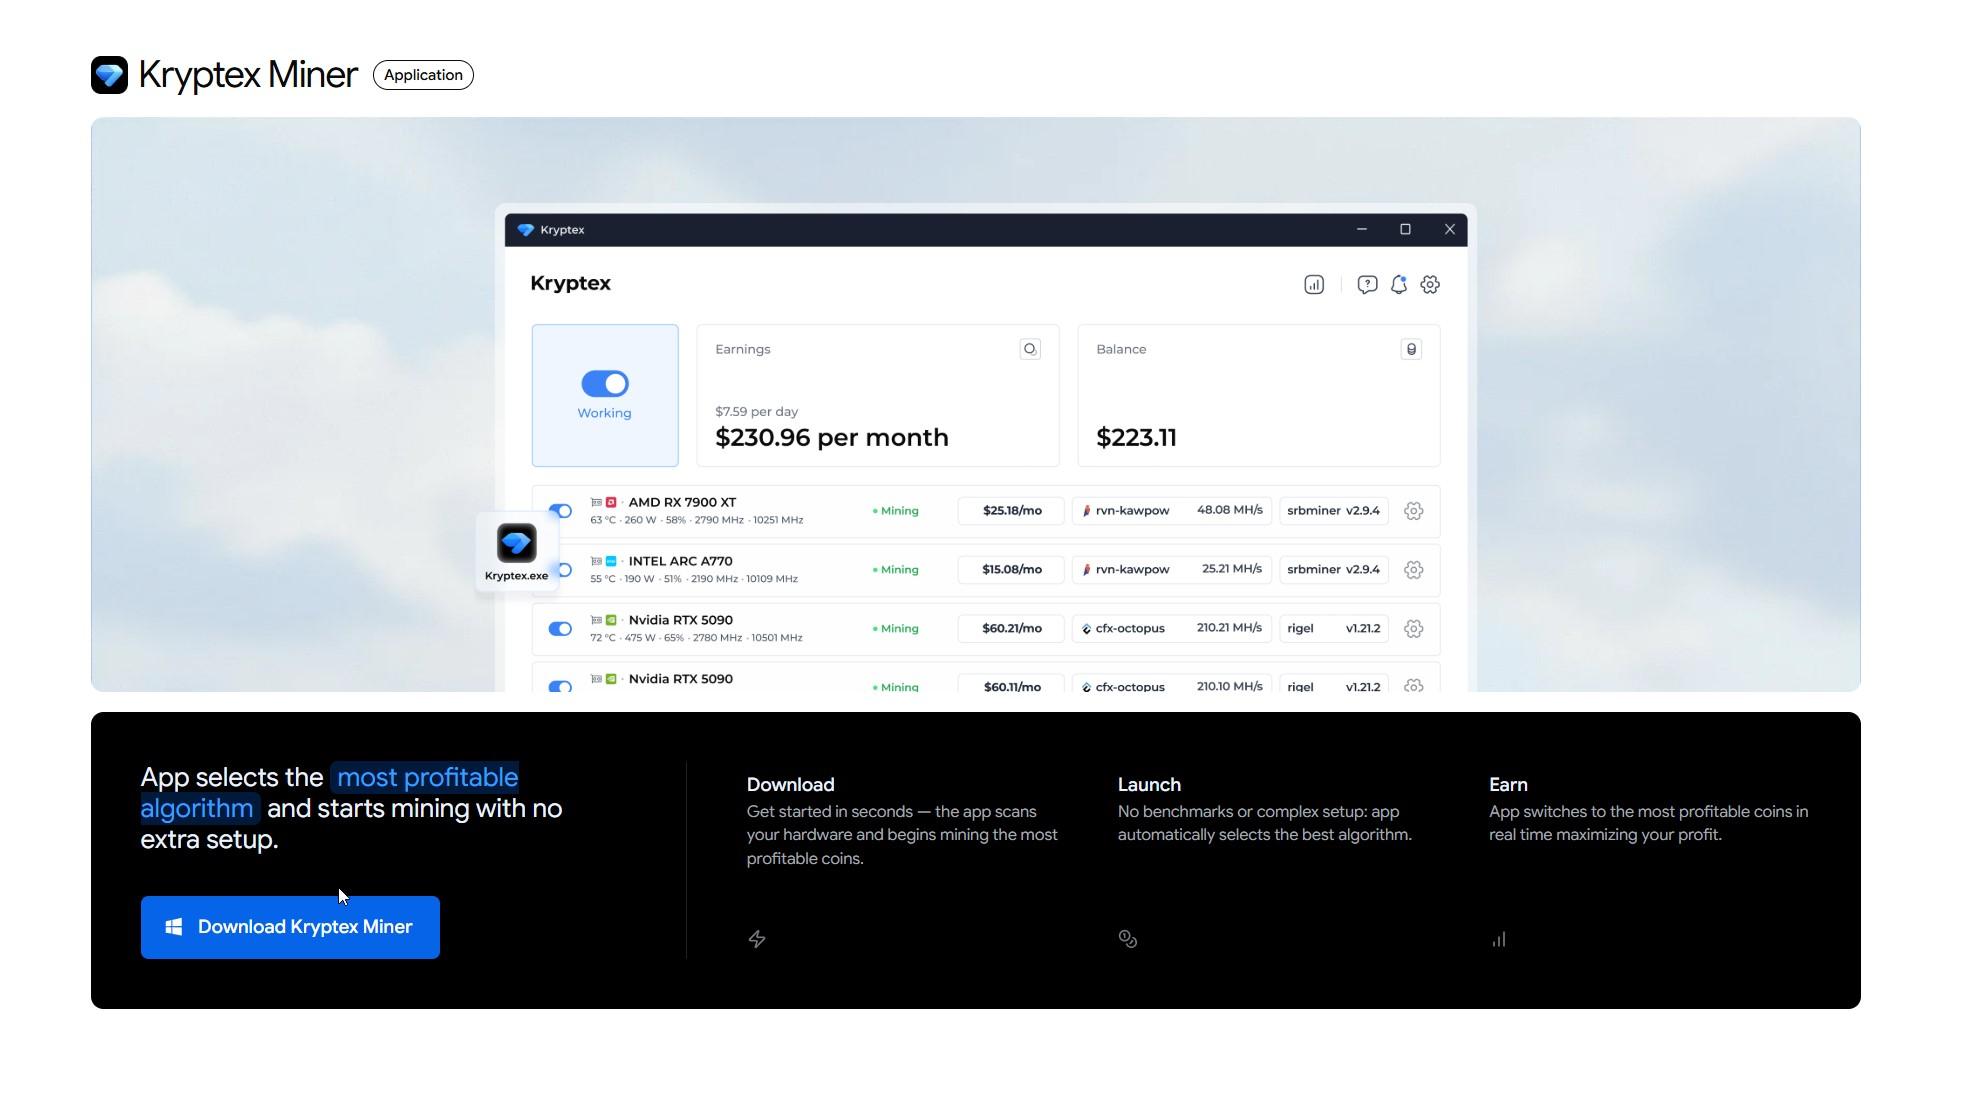Click the rocket icon next to rvn-kawpow
Viewport: 1980px width, 1093px height.
point(1088,510)
